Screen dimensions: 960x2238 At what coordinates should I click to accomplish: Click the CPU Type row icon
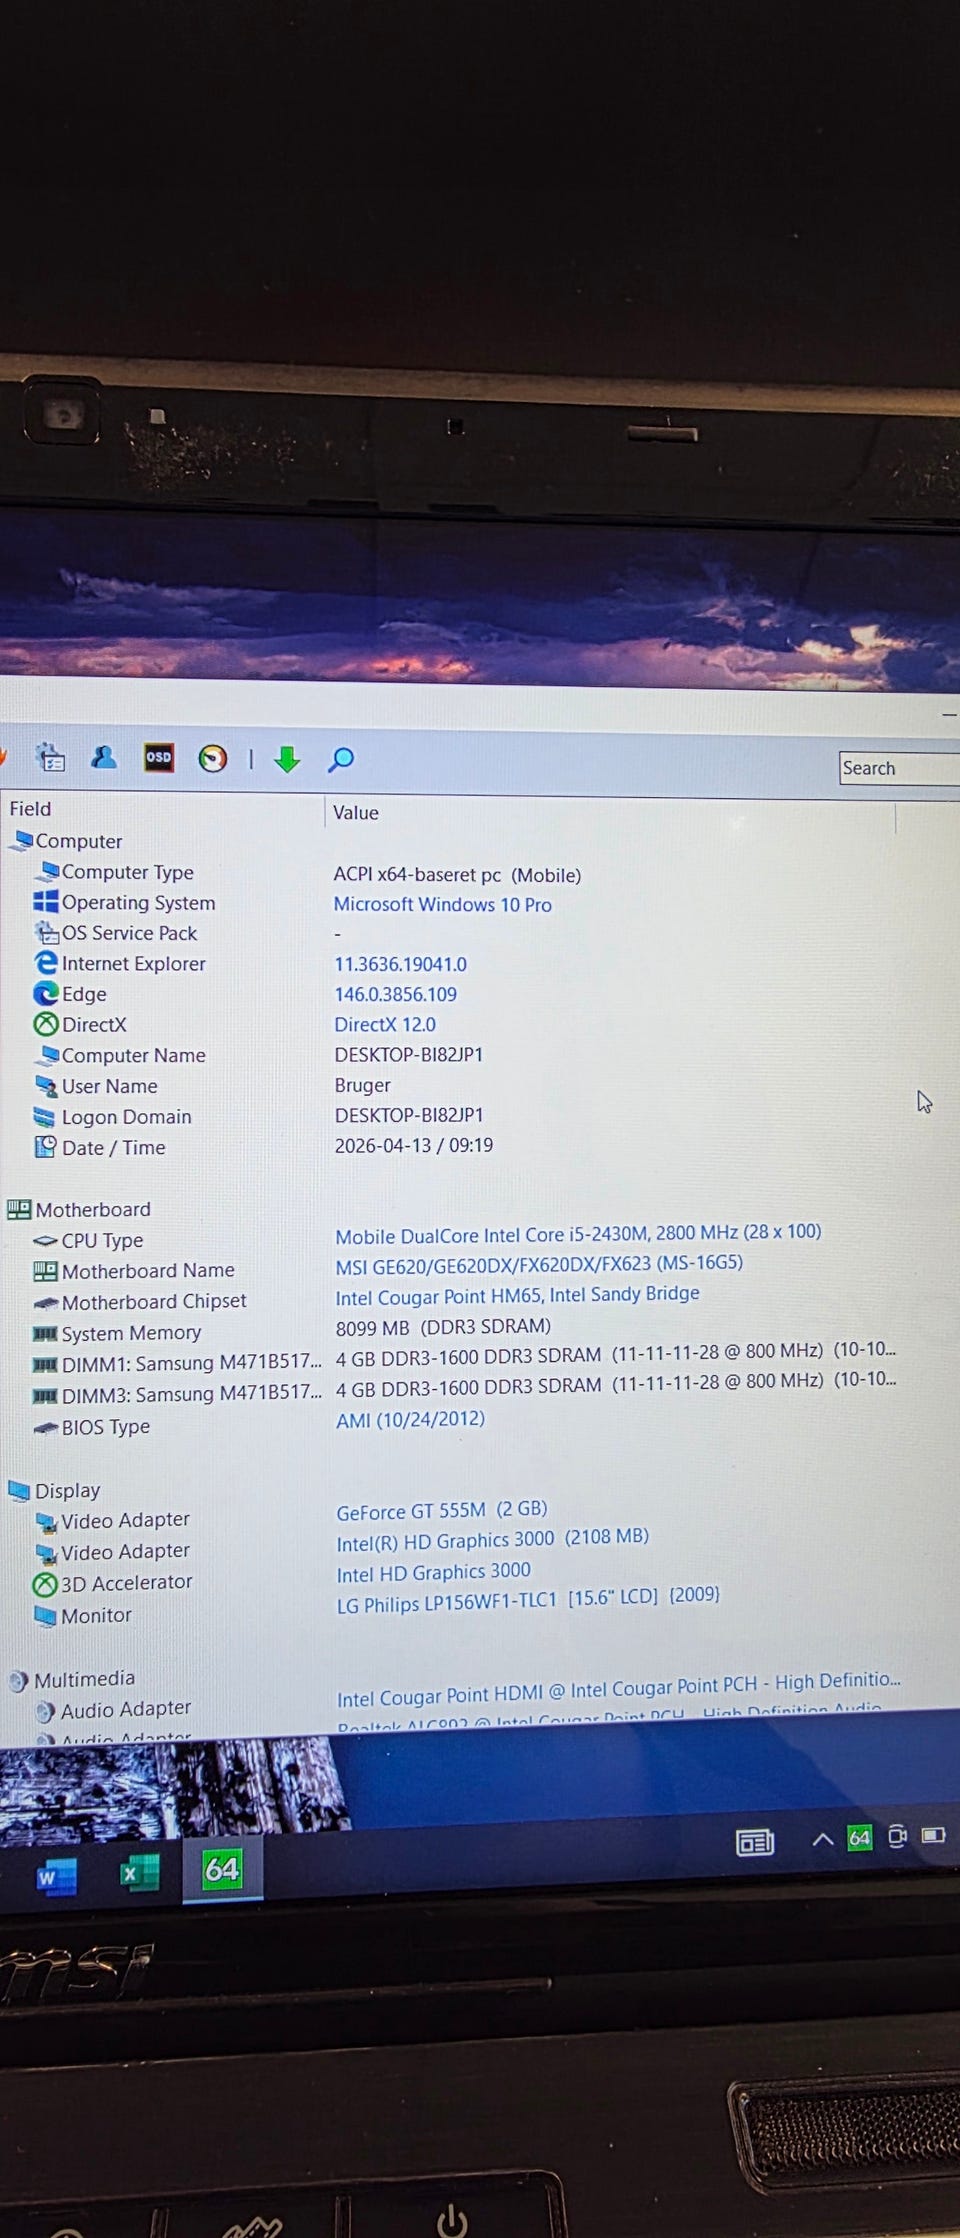tap(45, 1240)
